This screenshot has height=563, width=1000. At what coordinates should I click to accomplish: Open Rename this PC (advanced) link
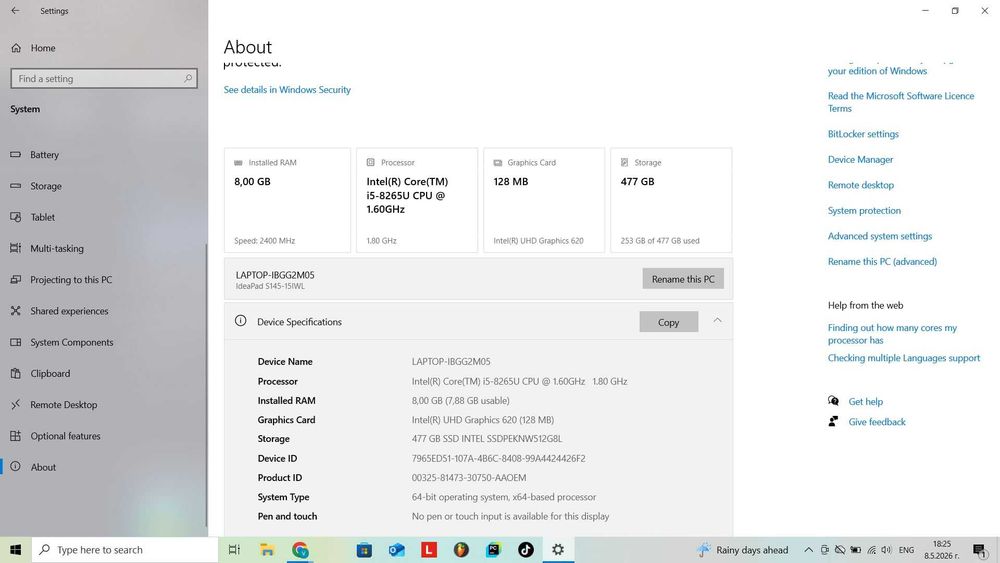(x=882, y=261)
